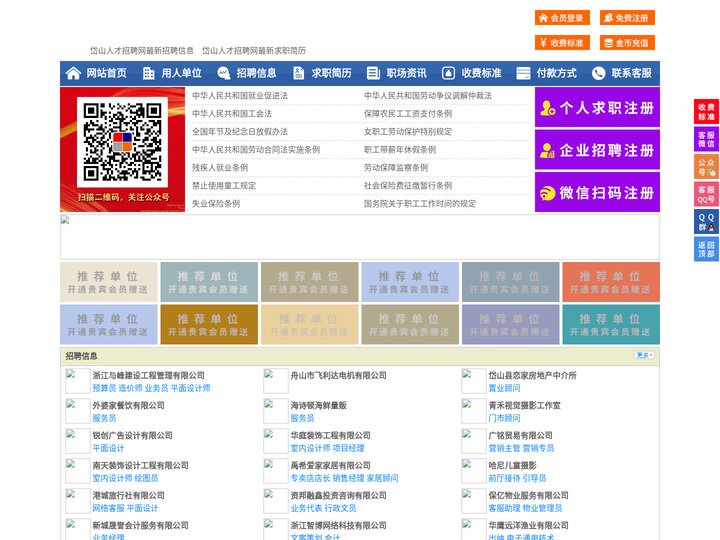The height and width of the screenshot is (540, 720).
Task: Open company 外婆家餐饮有限公司
Action: tap(129, 405)
